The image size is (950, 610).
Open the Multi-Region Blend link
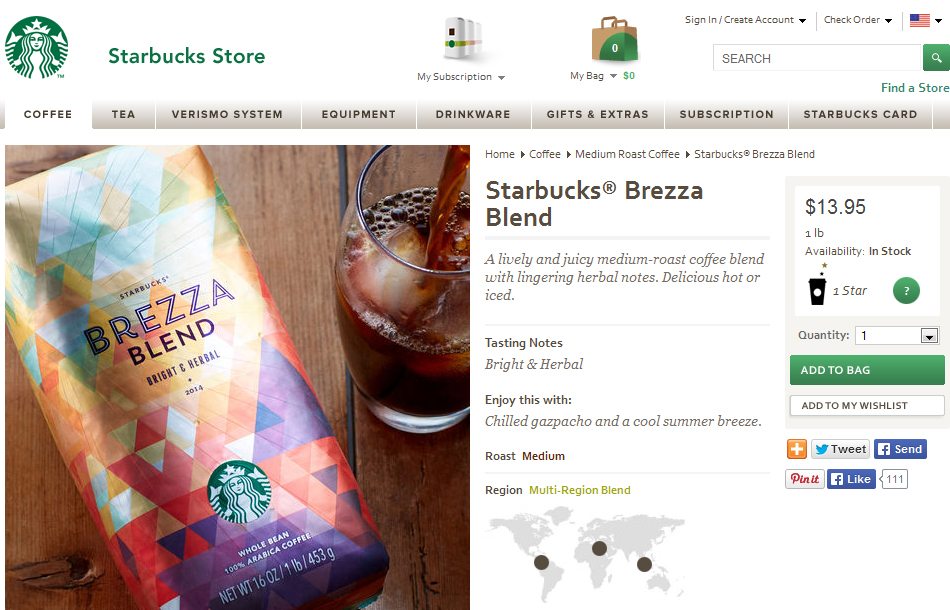click(580, 490)
